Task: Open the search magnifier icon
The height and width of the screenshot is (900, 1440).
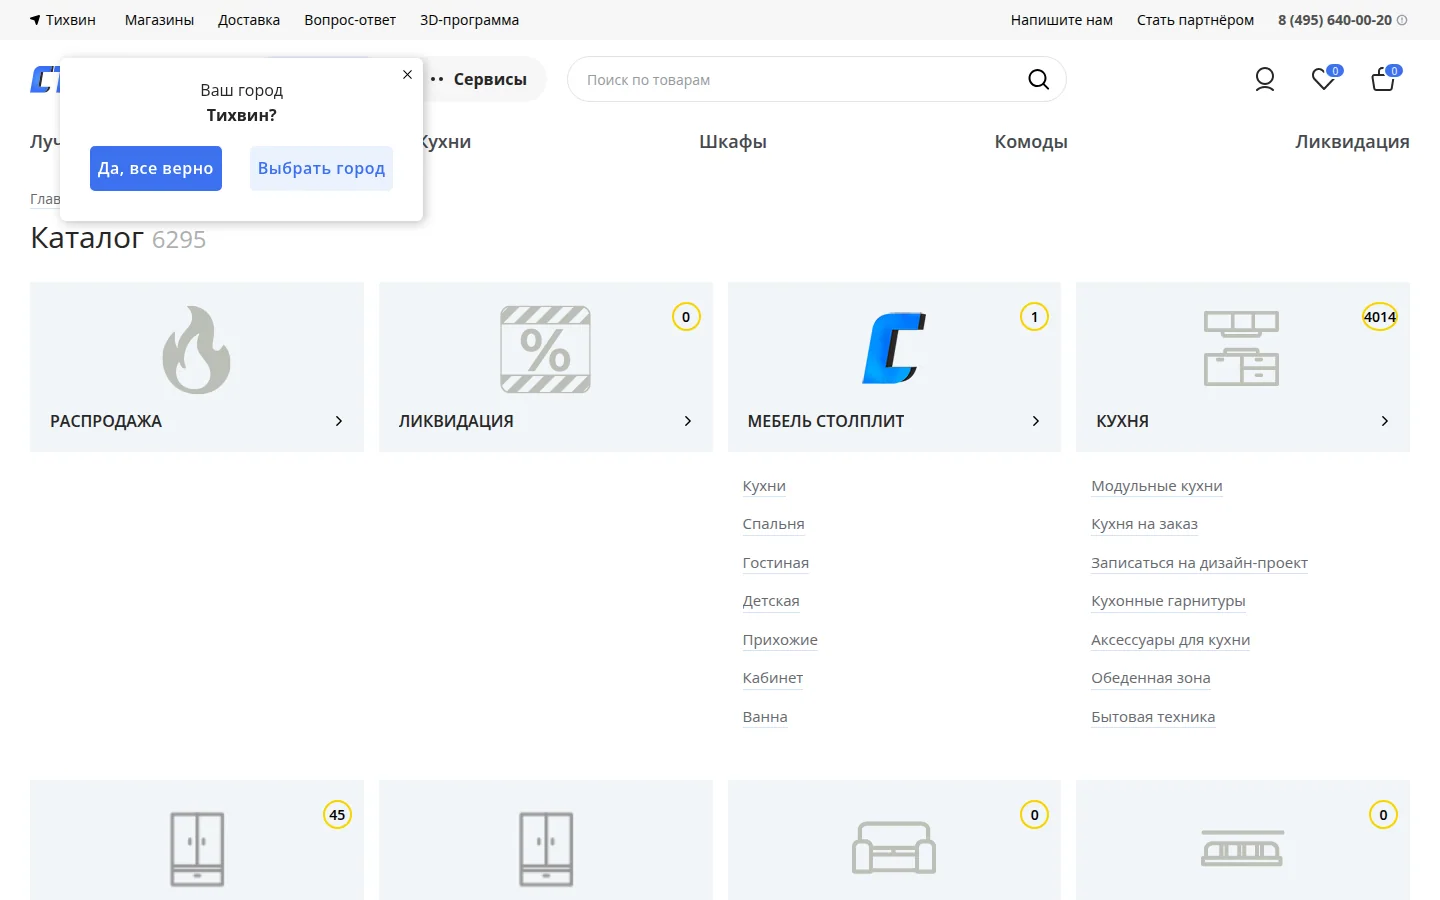Action: (x=1039, y=79)
